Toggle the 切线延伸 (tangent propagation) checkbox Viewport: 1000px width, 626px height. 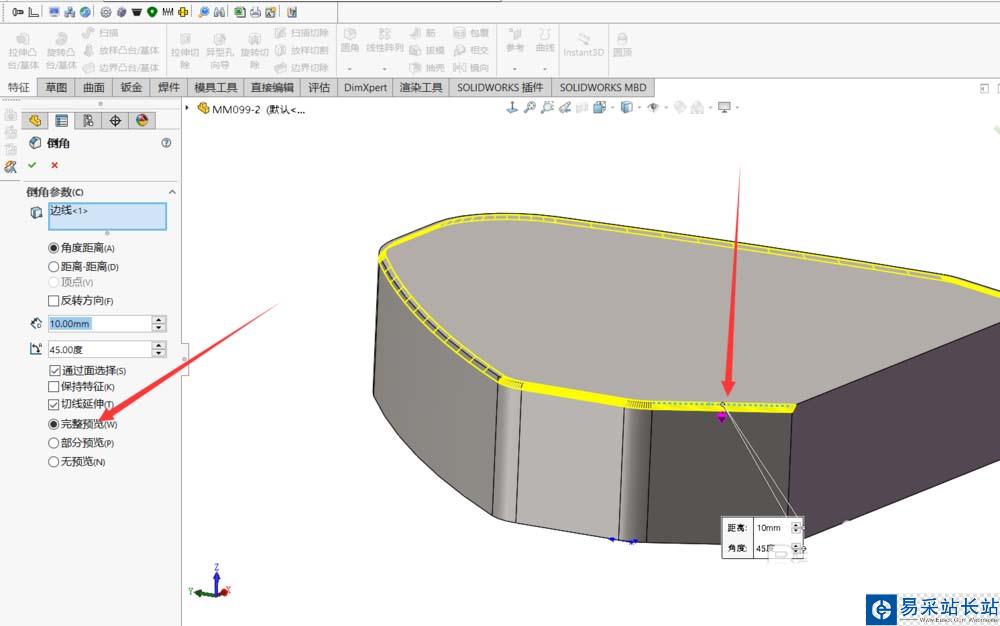coord(54,404)
